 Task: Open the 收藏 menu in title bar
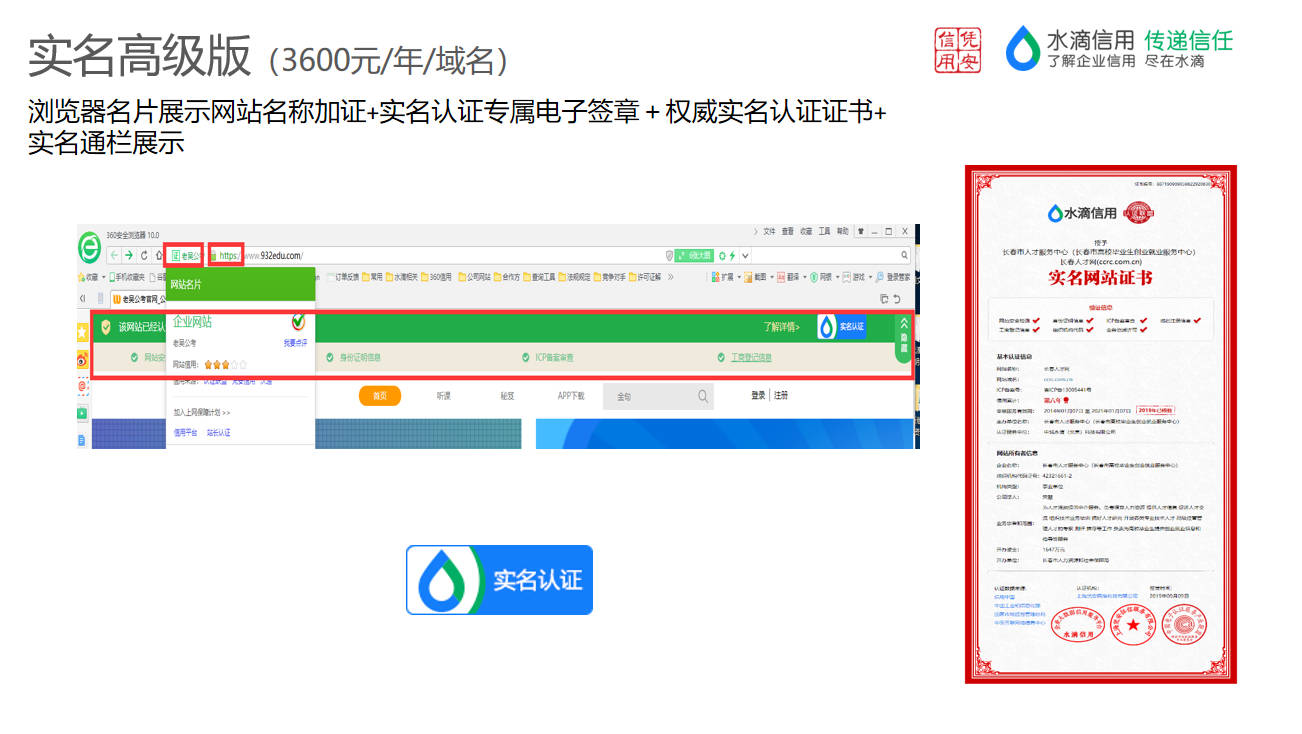click(806, 231)
